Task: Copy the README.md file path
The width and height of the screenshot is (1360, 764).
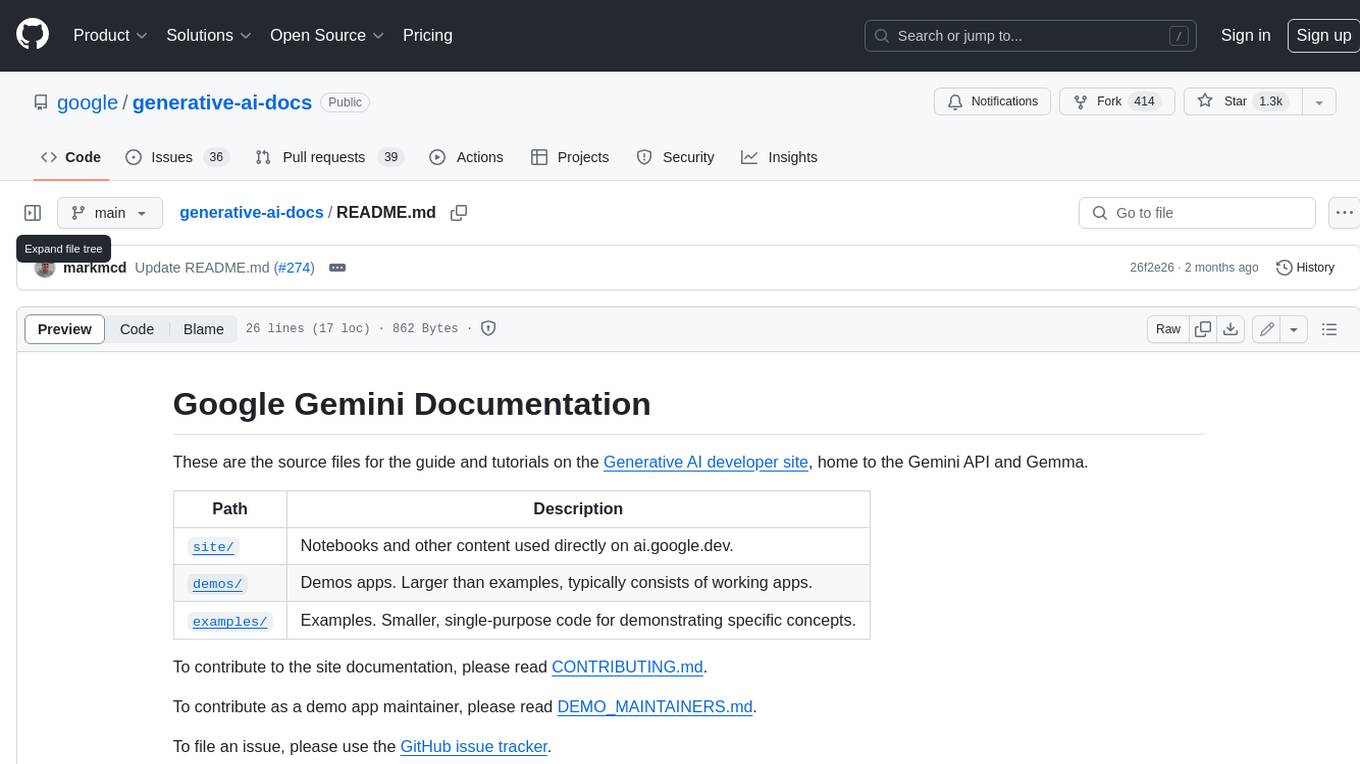Action: coord(459,213)
